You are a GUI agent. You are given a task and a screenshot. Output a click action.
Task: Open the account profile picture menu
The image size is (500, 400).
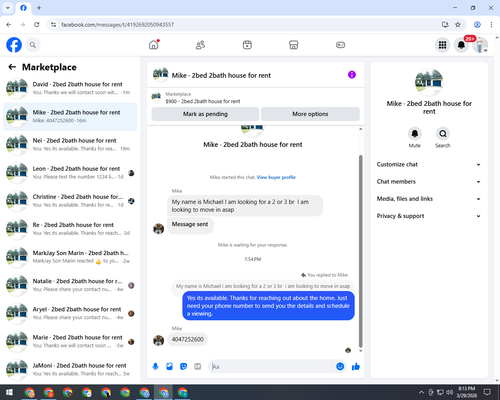[x=480, y=45]
